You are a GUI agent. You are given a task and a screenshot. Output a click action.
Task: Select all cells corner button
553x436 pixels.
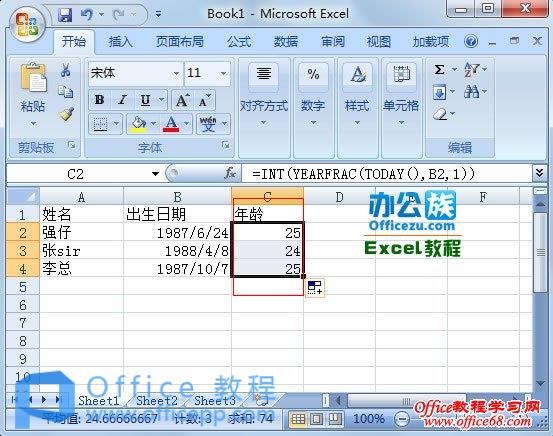[23, 196]
